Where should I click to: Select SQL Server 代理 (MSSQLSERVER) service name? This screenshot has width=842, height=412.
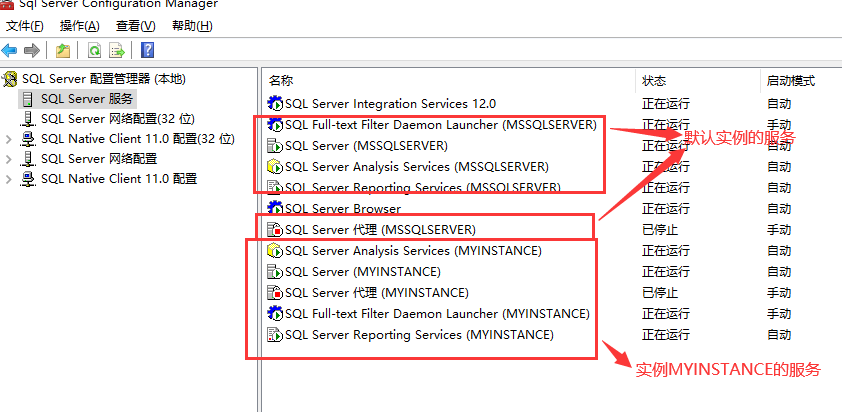tap(380, 229)
